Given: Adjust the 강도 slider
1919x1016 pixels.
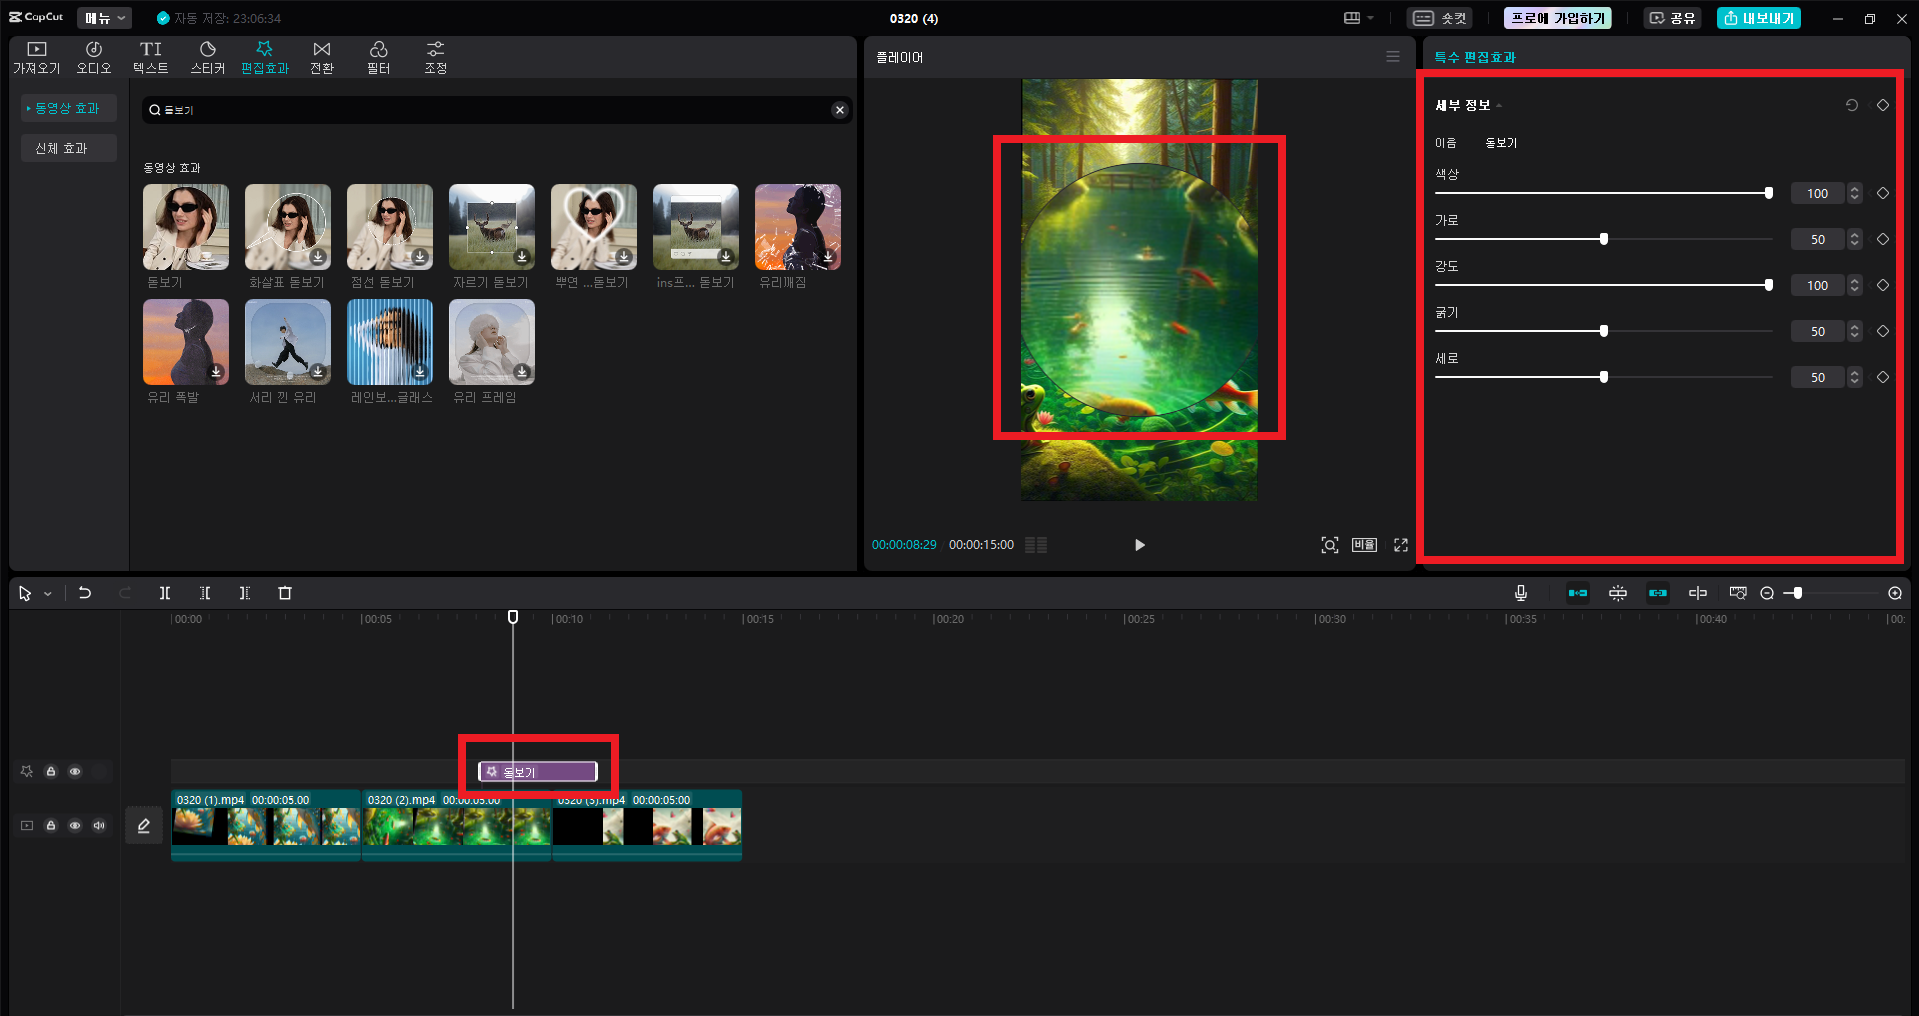Looking at the screenshot, I should tap(1603, 285).
